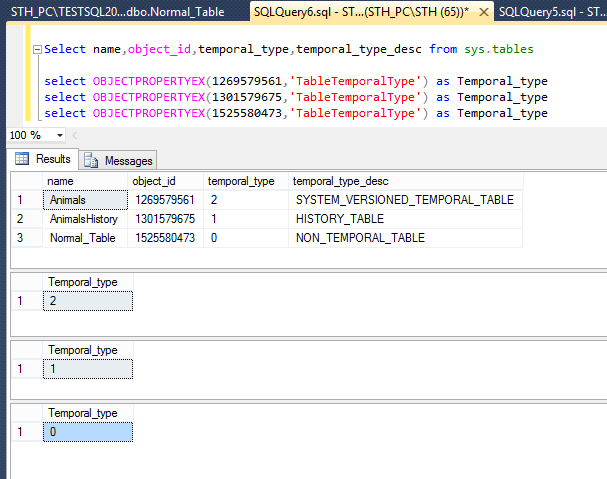Select the result cell containing 1 in third grid
This screenshot has height=479, width=607.
coord(88,369)
